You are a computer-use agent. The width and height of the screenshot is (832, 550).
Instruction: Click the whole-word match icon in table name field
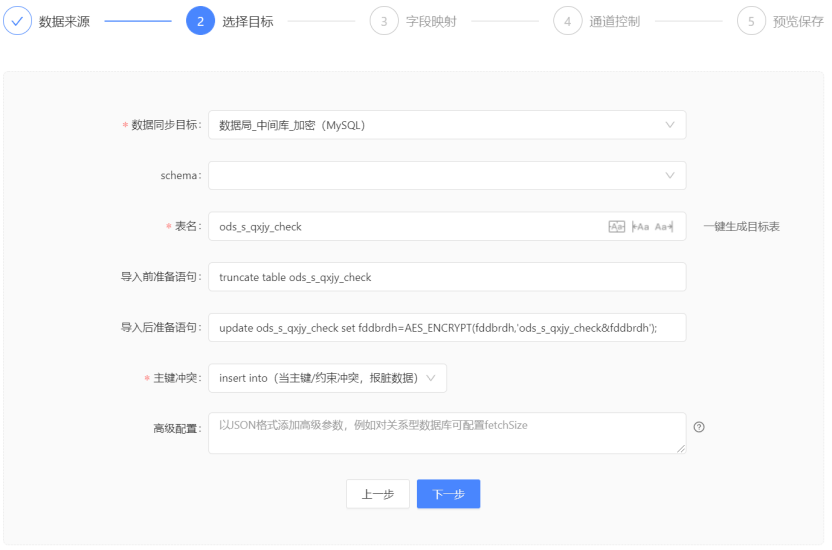tap(617, 227)
